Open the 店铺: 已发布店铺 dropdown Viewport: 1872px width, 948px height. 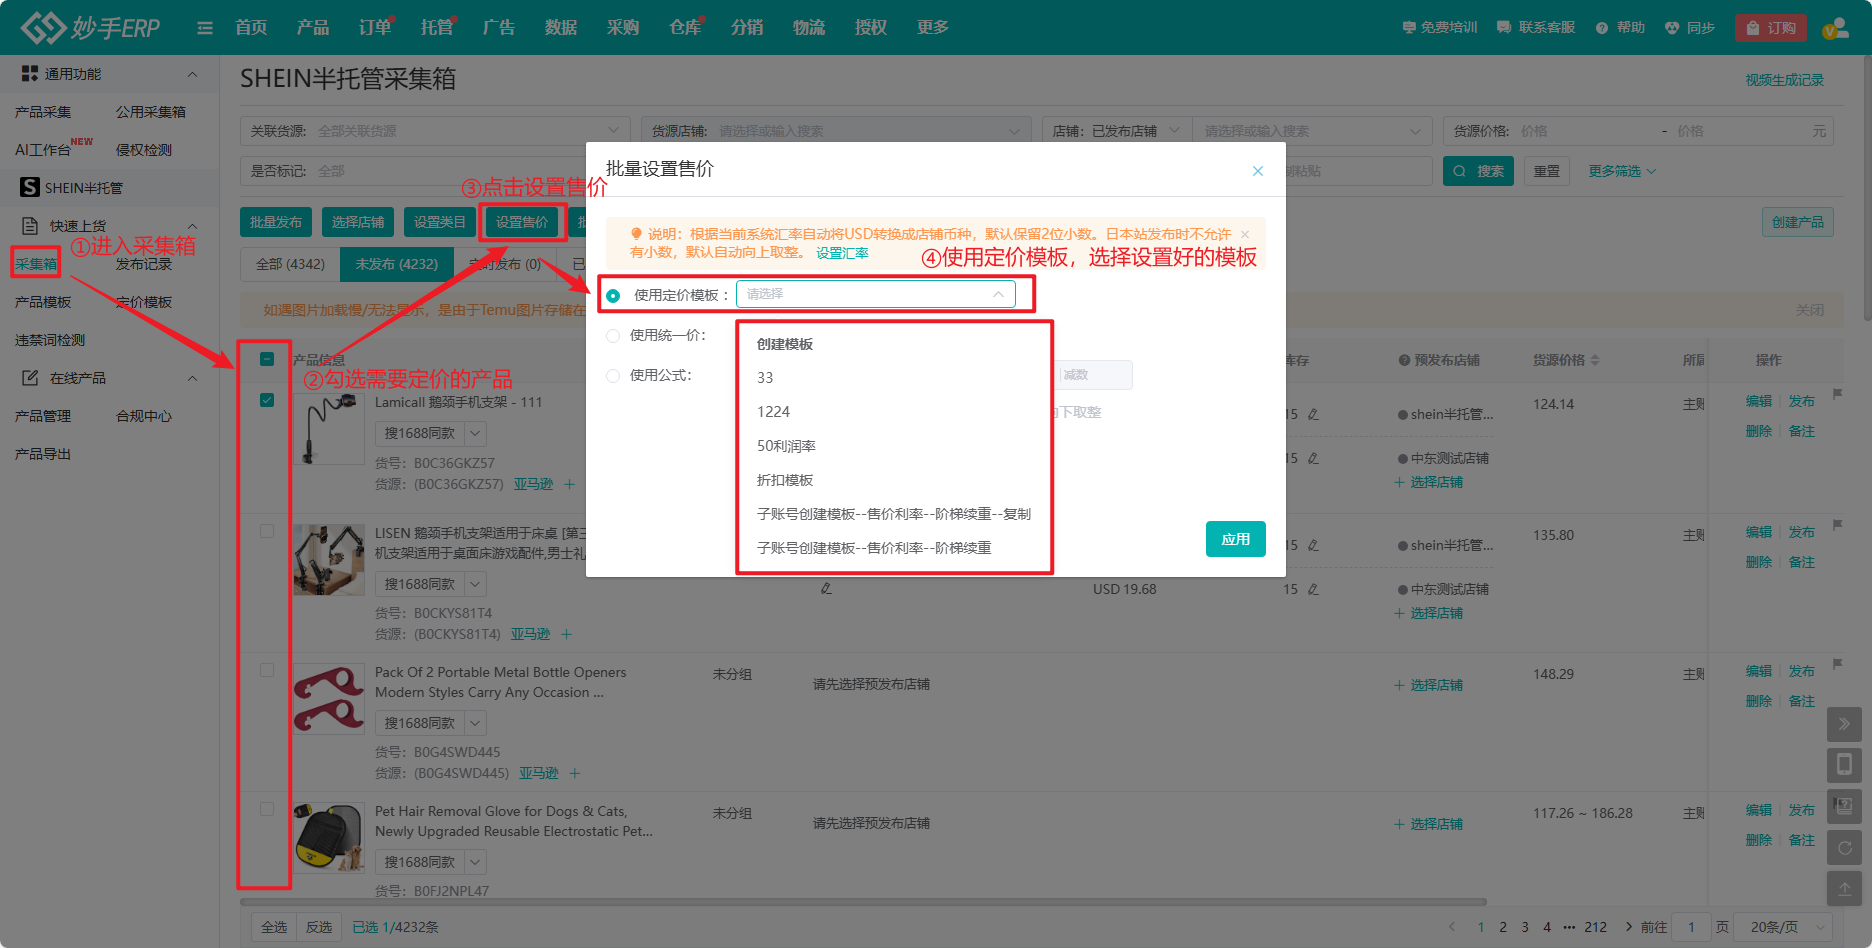1117,131
